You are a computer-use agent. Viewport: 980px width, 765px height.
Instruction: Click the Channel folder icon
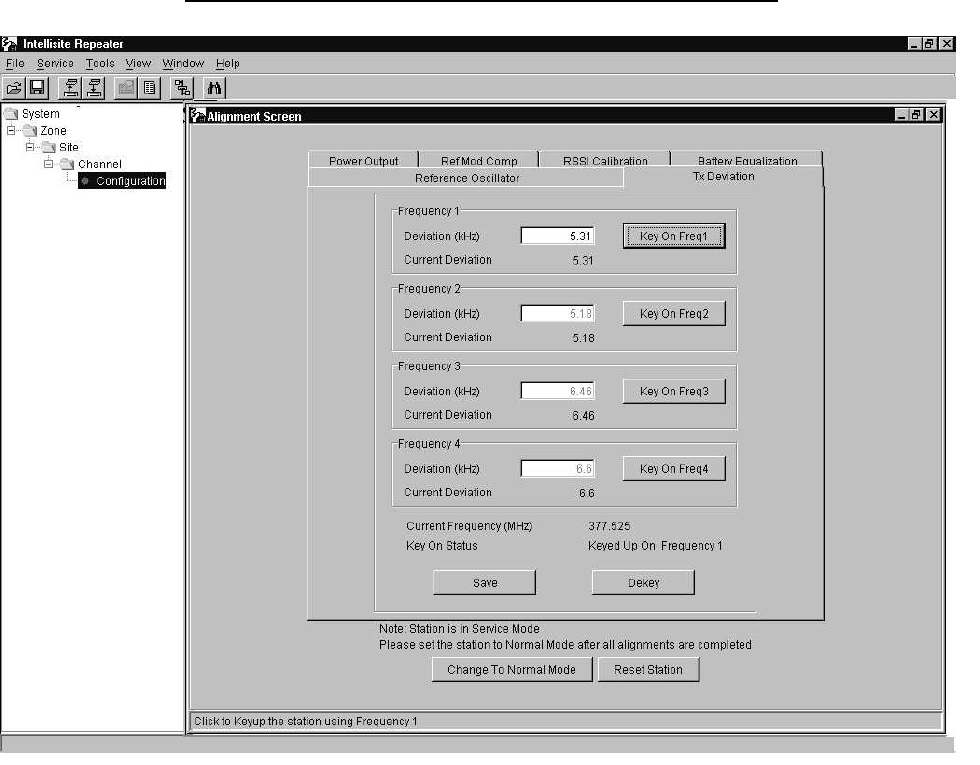pos(68,164)
